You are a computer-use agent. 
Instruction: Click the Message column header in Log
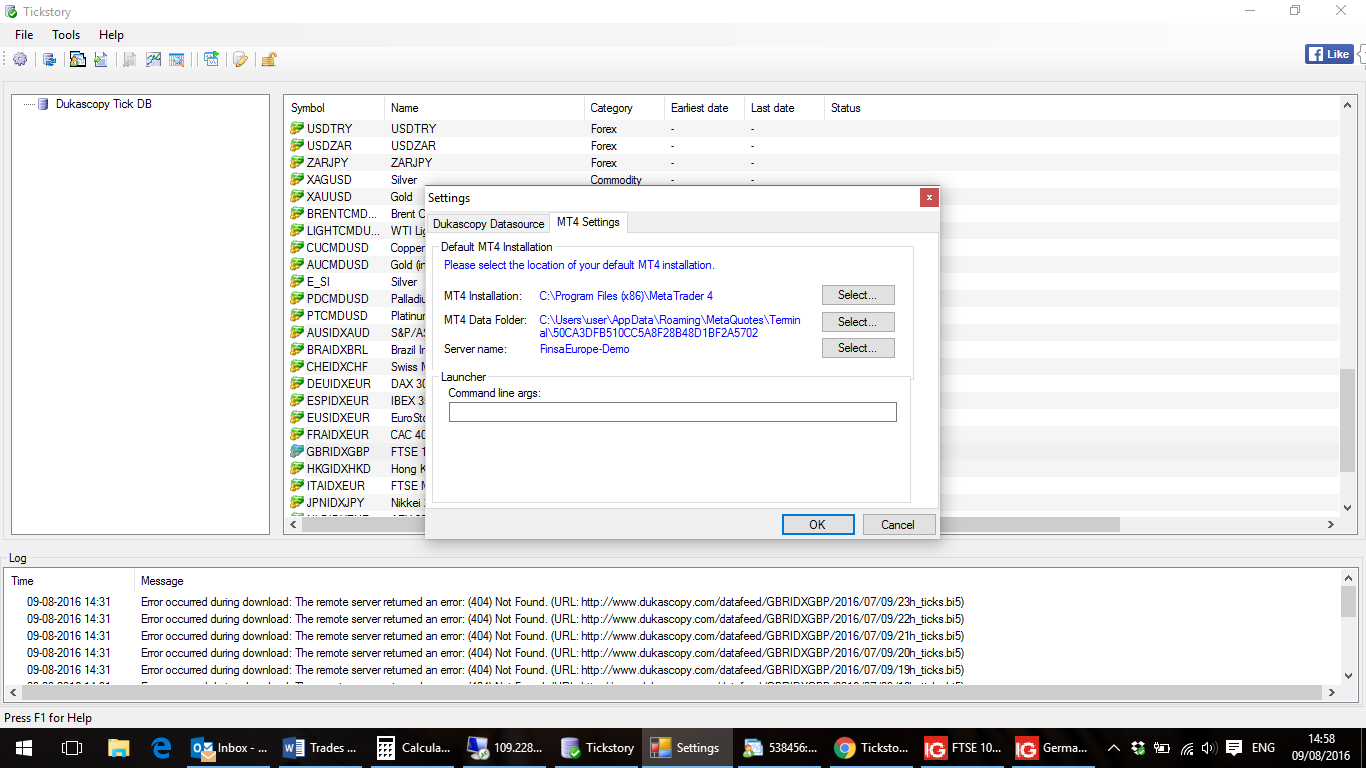point(737,581)
